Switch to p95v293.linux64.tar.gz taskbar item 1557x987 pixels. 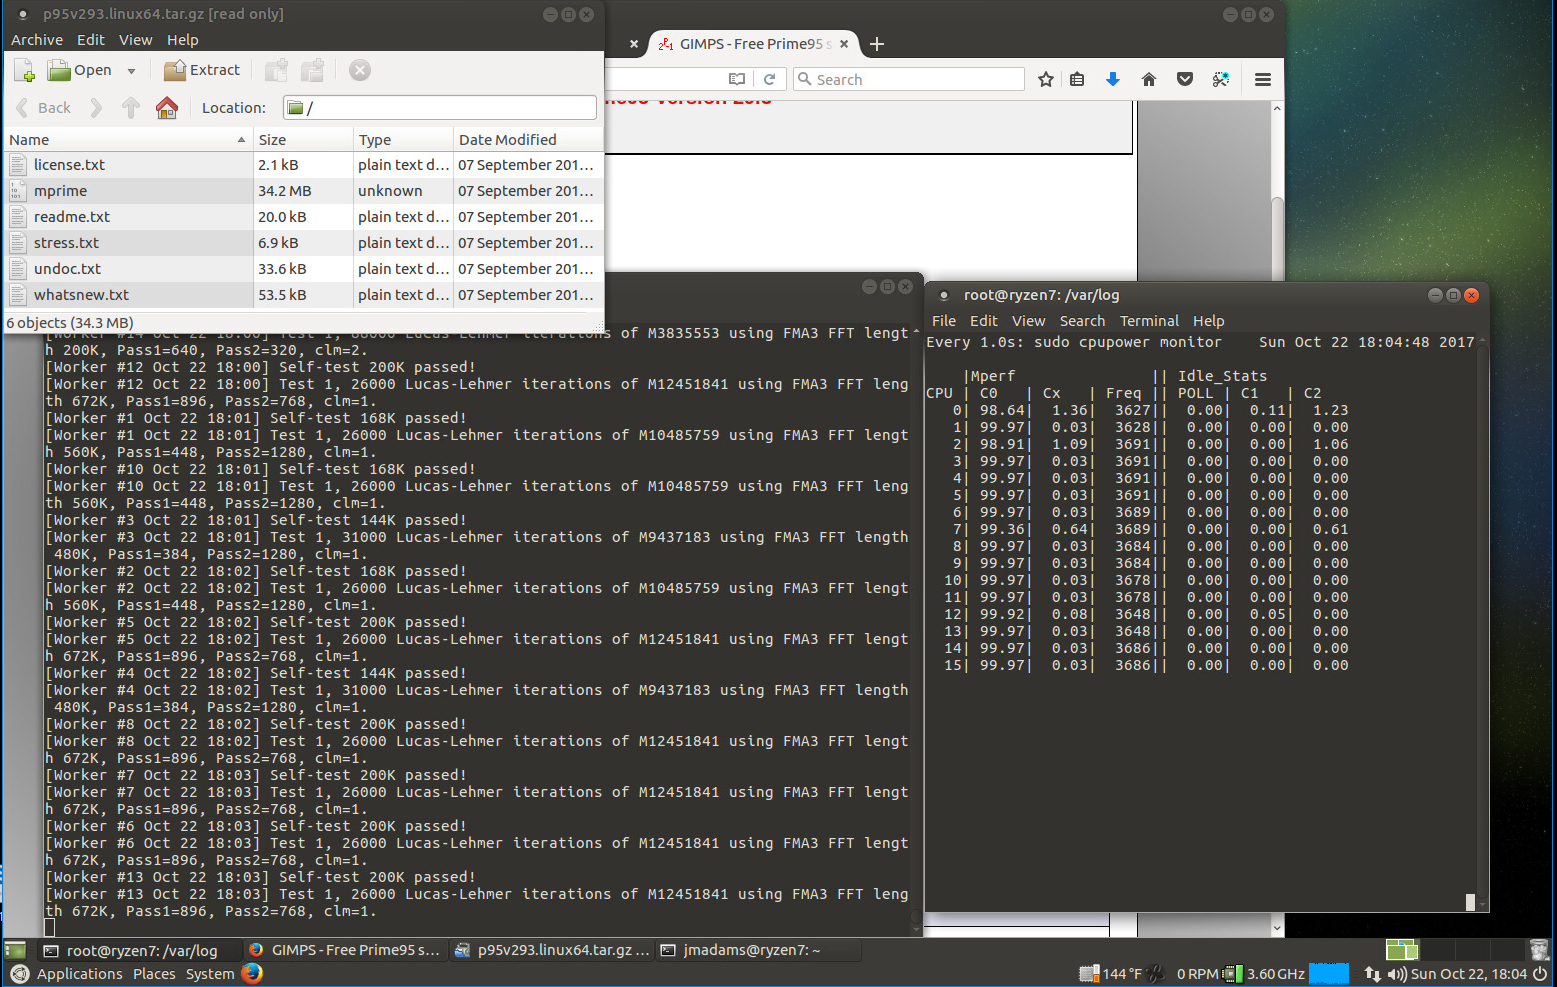point(553,950)
